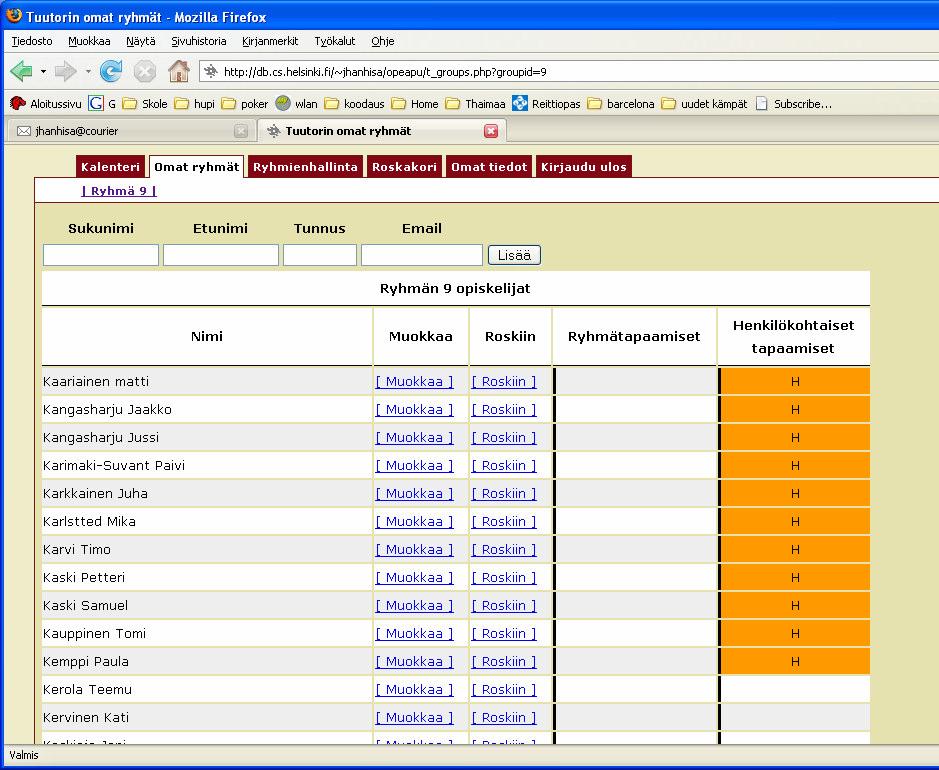Viewport: 939px width, 770px height.
Task: Open the uudet kämpät bookmark folder
Action: point(704,104)
